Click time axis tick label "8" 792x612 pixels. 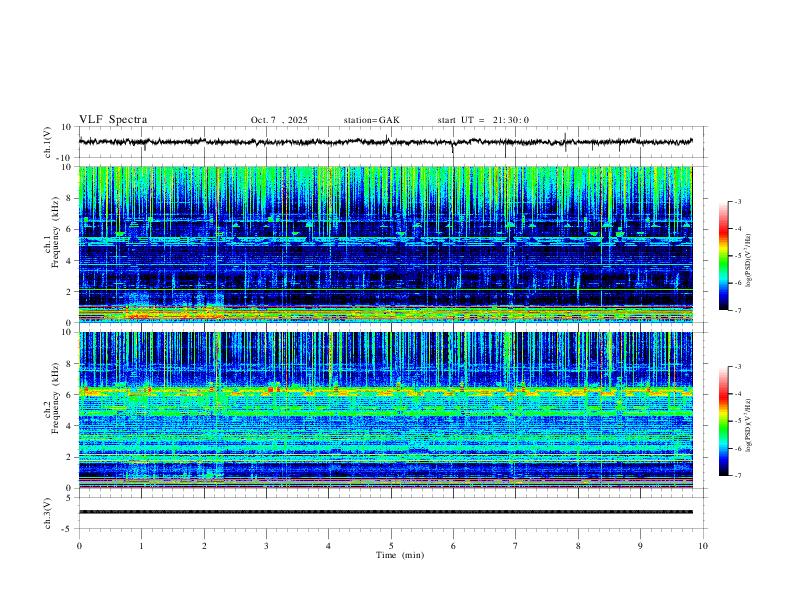coord(578,546)
